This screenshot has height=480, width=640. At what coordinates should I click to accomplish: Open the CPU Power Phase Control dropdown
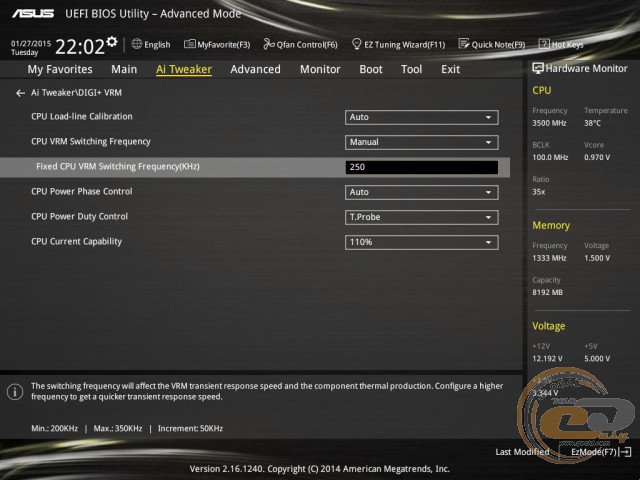[422, 192]
